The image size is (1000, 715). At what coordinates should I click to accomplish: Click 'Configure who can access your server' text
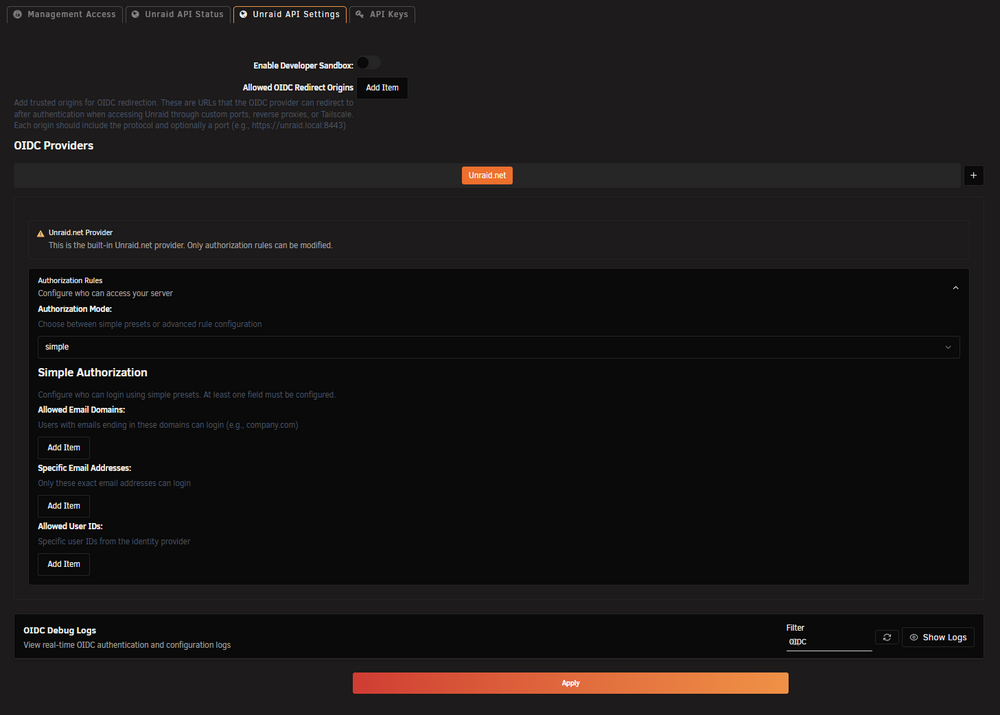(105, 293)
